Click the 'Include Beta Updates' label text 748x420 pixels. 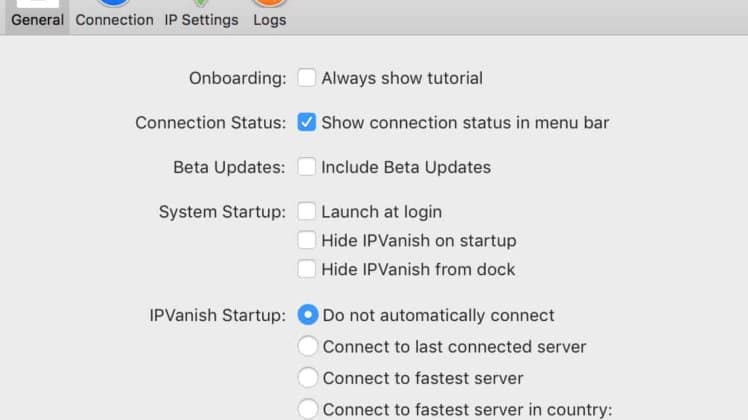(x=406, y=168)
